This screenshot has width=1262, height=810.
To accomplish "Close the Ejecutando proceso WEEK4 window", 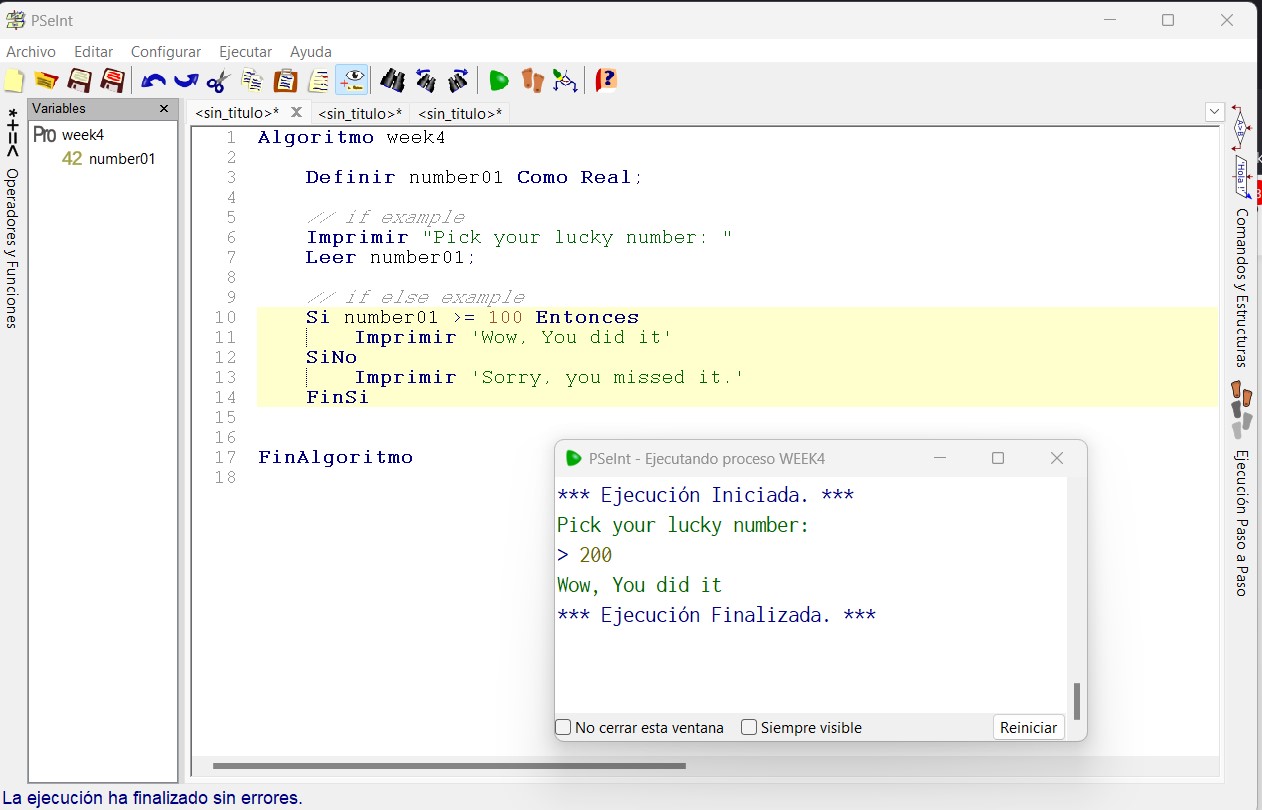I will pyautogui.click(x=1057, y=458).
